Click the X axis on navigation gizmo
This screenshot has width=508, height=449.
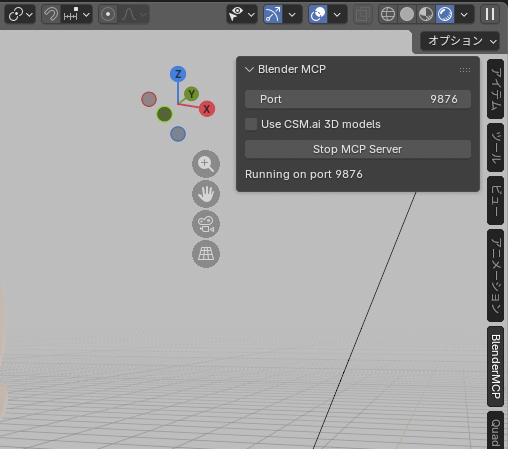point(207,109)
